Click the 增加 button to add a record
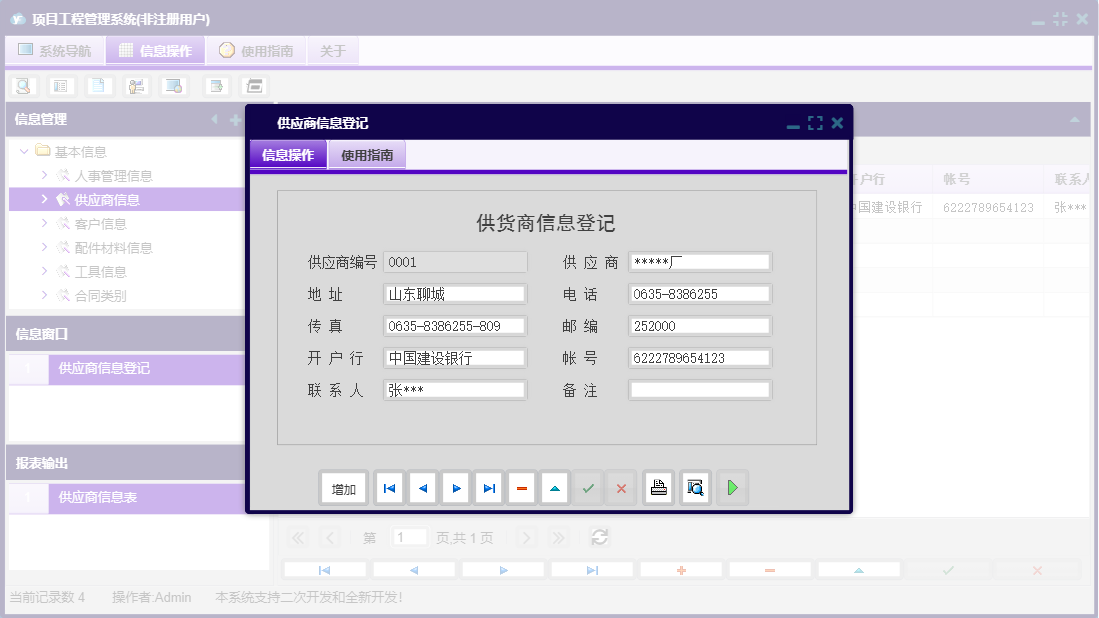The height and width of the screenshot is (618, 1099). click(343, 487)
